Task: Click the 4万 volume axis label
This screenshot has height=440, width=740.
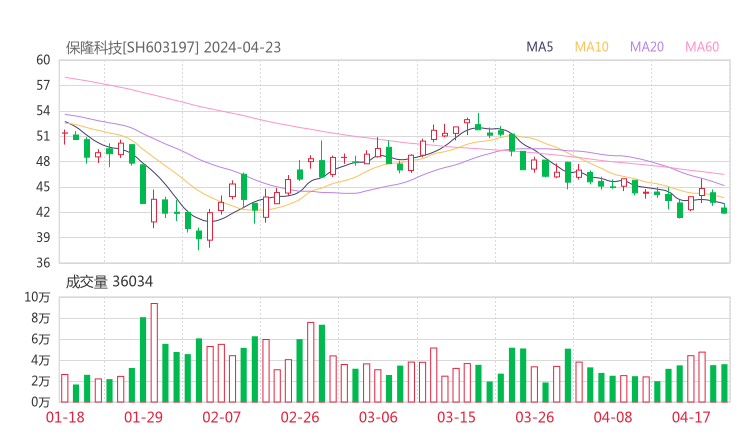Action: point(41,361)
